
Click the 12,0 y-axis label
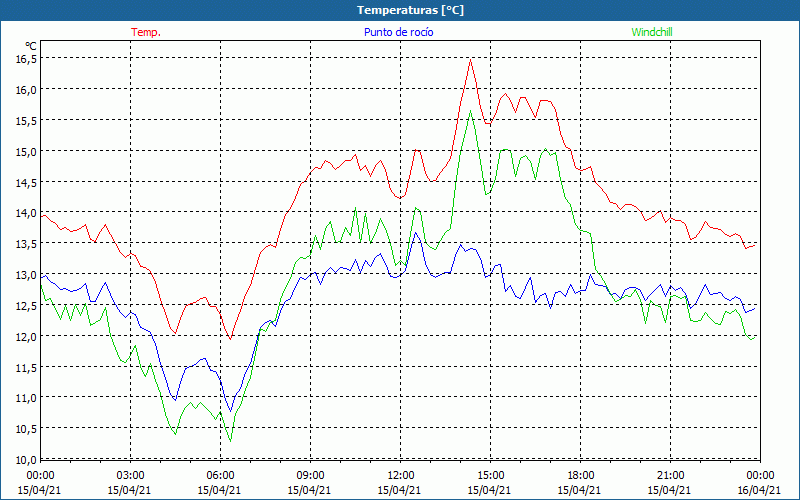point(27,336)
